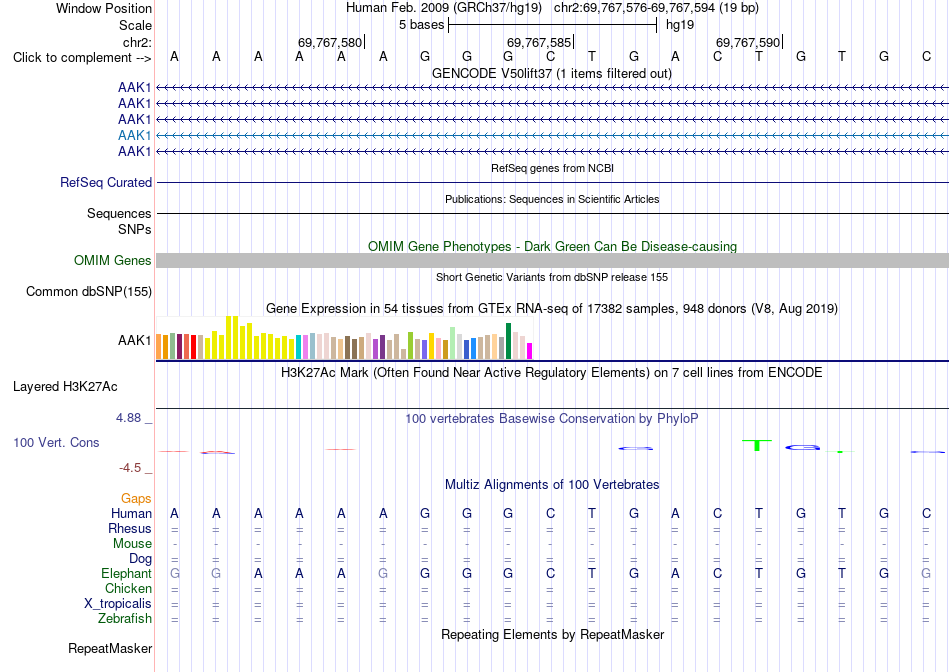Click the magenta bar ending GTEx chart
This screenshot has height=672, width=950.
tap(530, 351)
